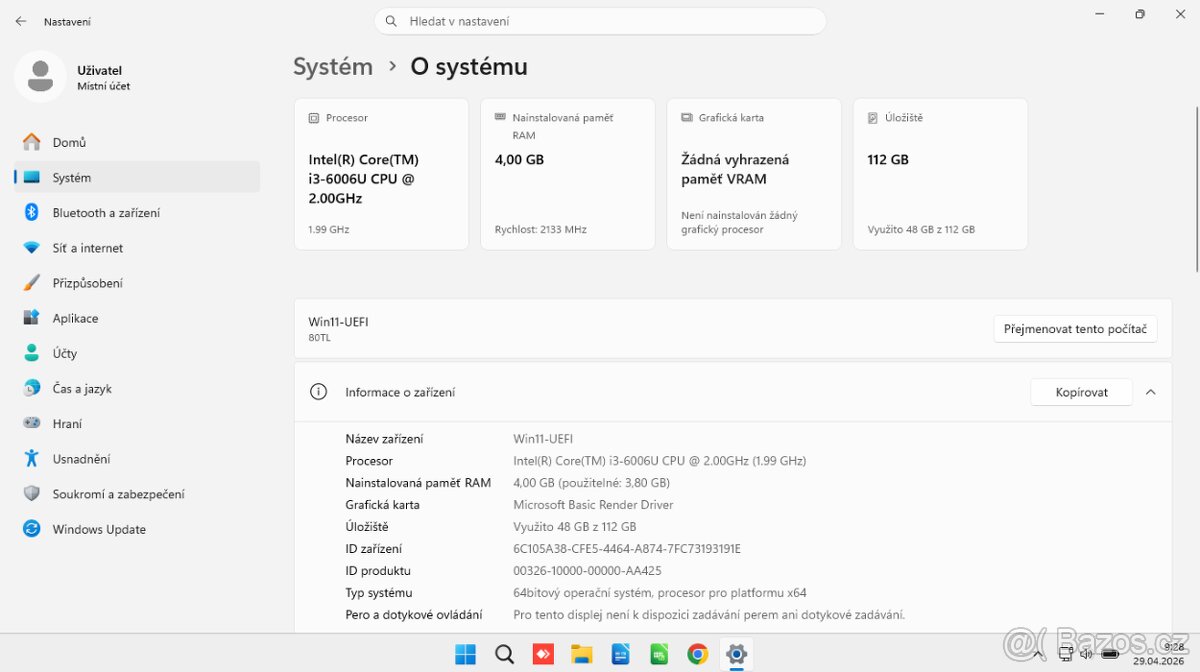Go to Domů in the sidebar
Image resolution: width=1200 pixels, height=672 pixels.
coord(31,141)
